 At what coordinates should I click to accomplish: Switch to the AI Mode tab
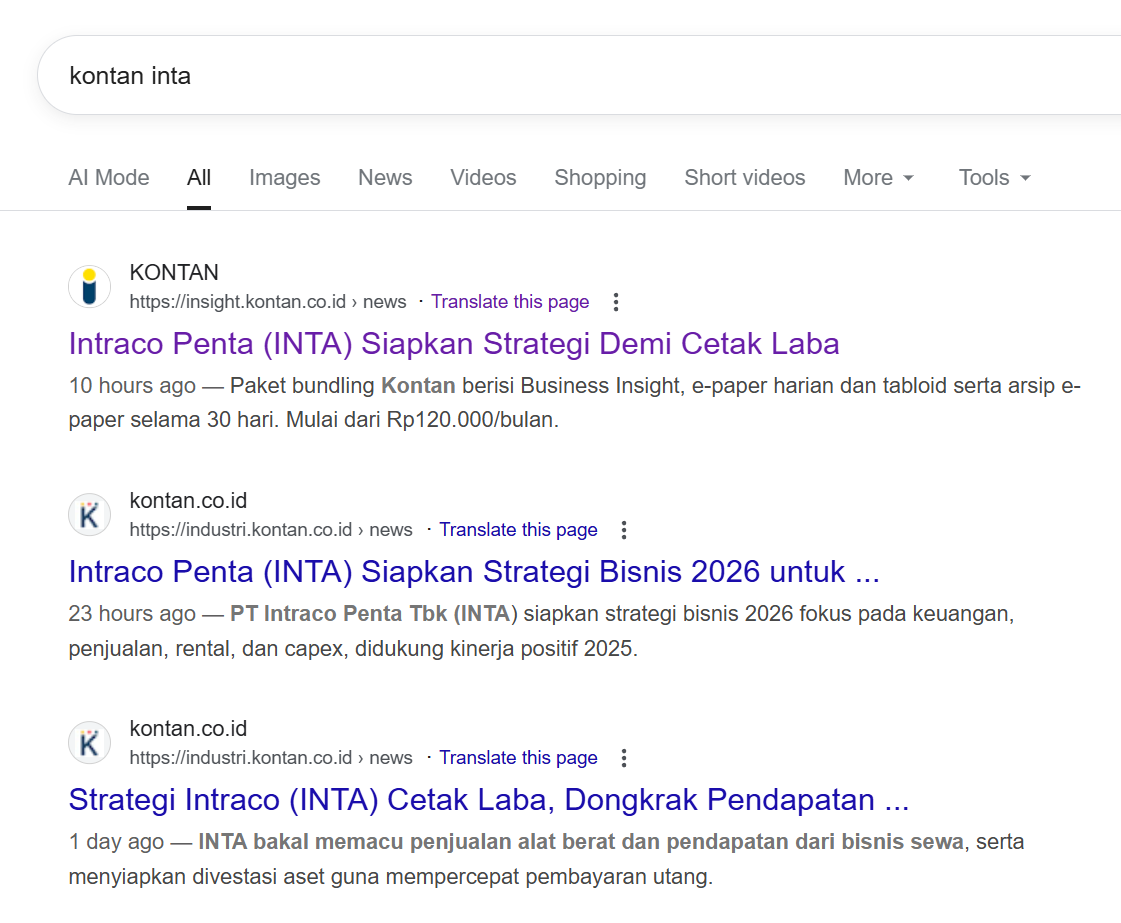click(x=109, y=177)
